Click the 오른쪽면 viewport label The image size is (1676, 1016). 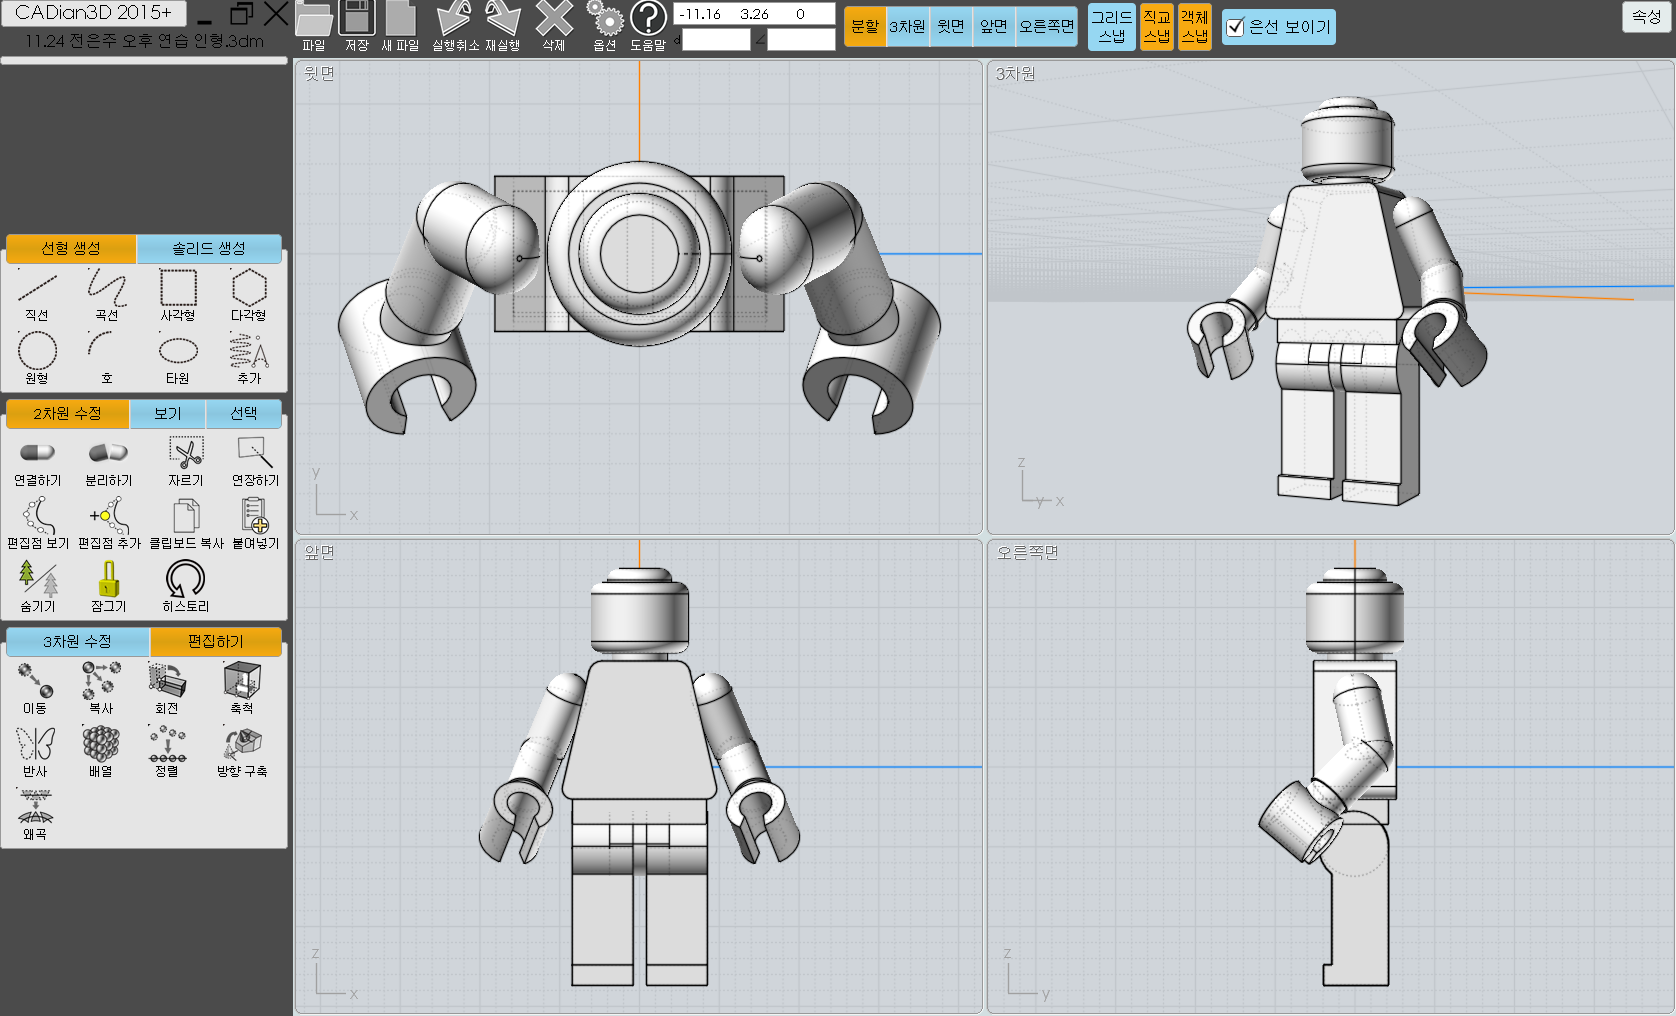1027,553
